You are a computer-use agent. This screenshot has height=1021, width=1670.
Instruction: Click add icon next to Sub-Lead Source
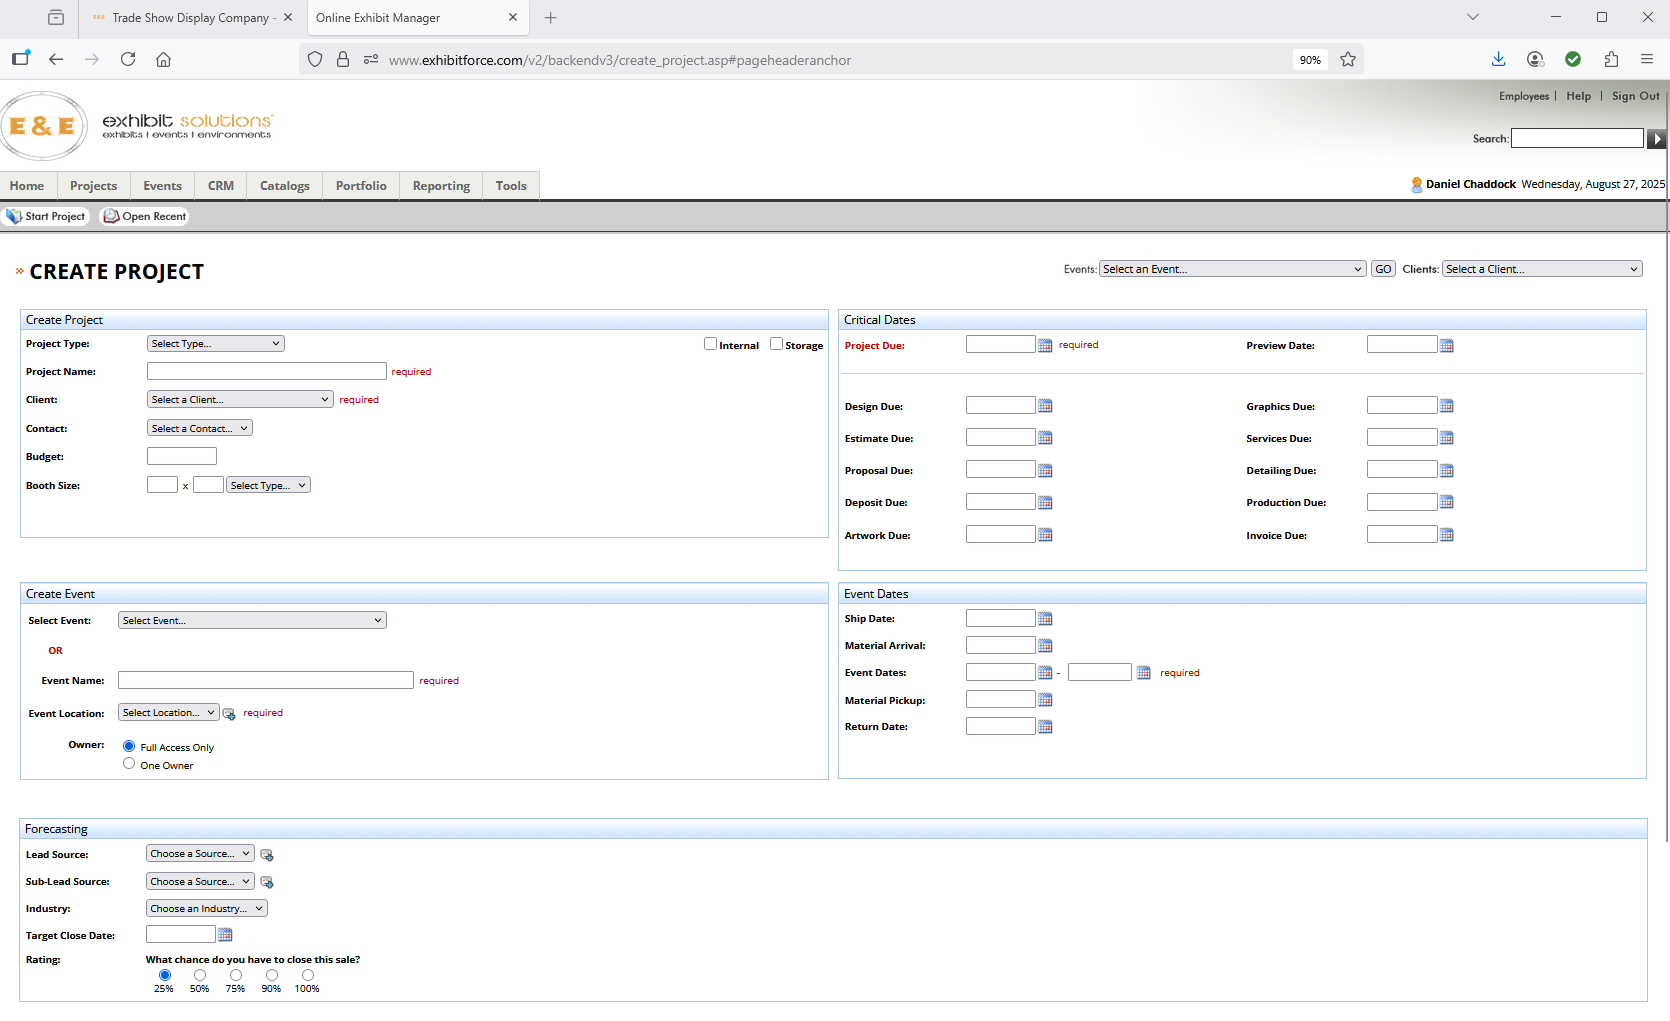tap(267, 882)
